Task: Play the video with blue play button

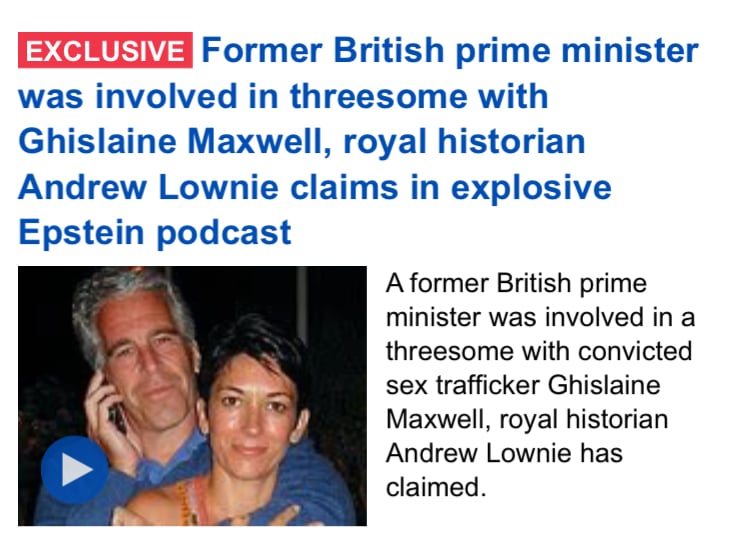Action: (75, 469)
